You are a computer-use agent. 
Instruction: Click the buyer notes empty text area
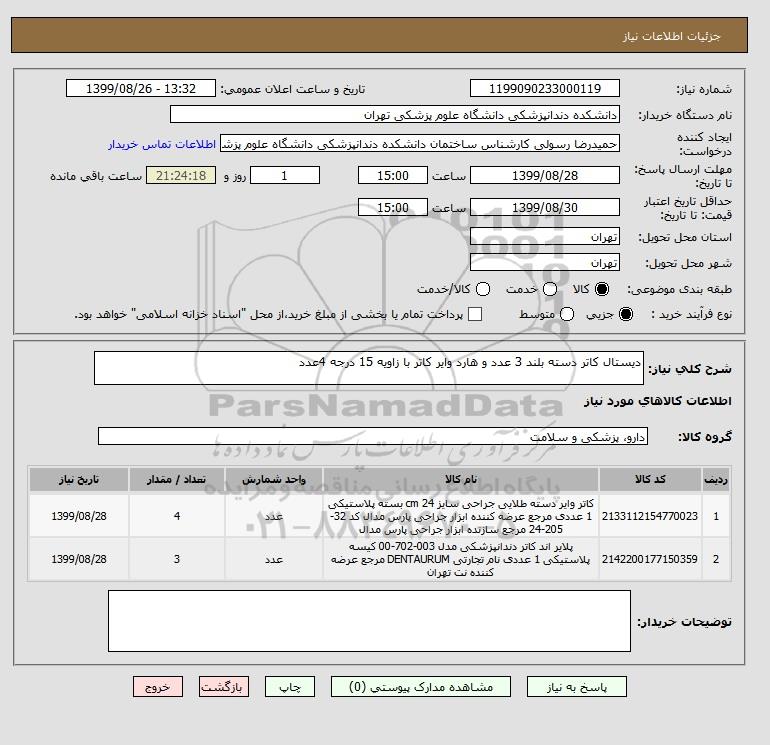pos(369,621)
